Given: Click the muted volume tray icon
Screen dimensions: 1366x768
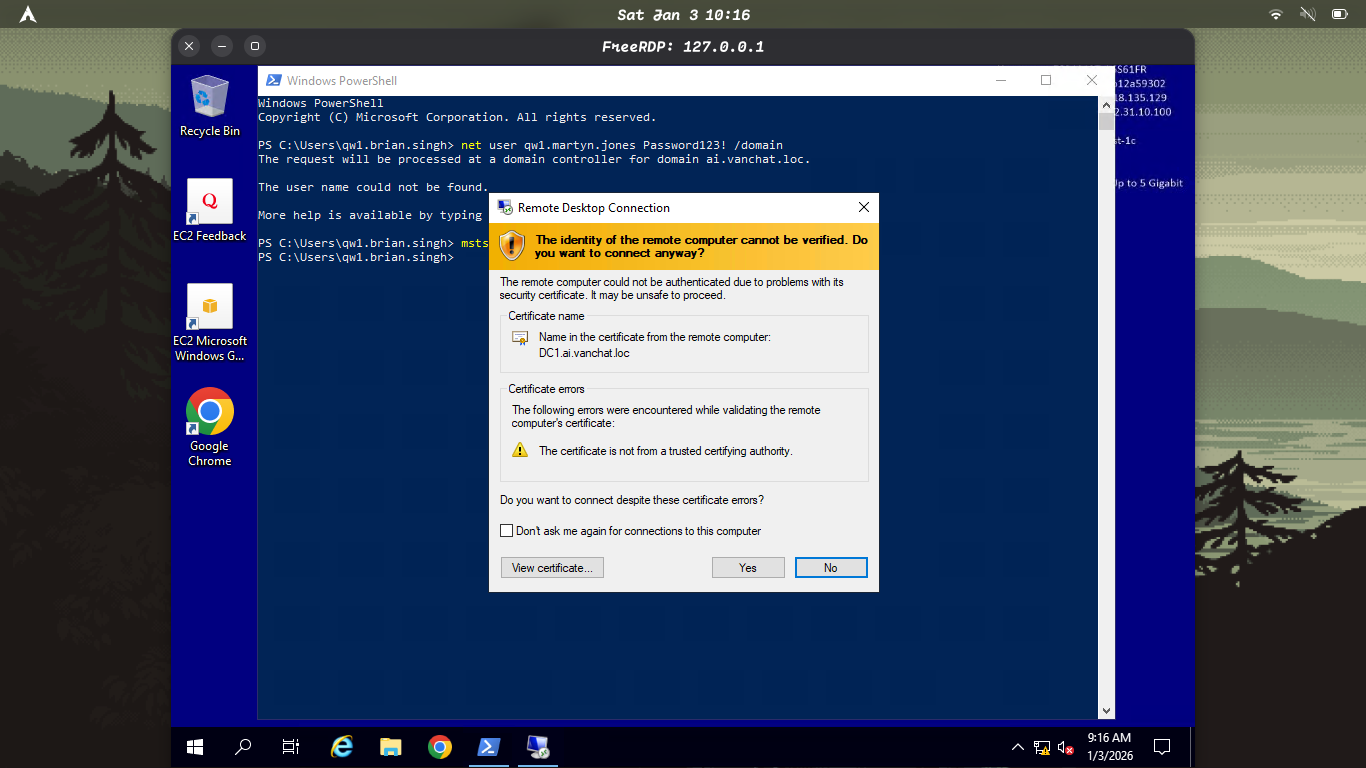Looking at the screenshot, I should coord(1064,747).
